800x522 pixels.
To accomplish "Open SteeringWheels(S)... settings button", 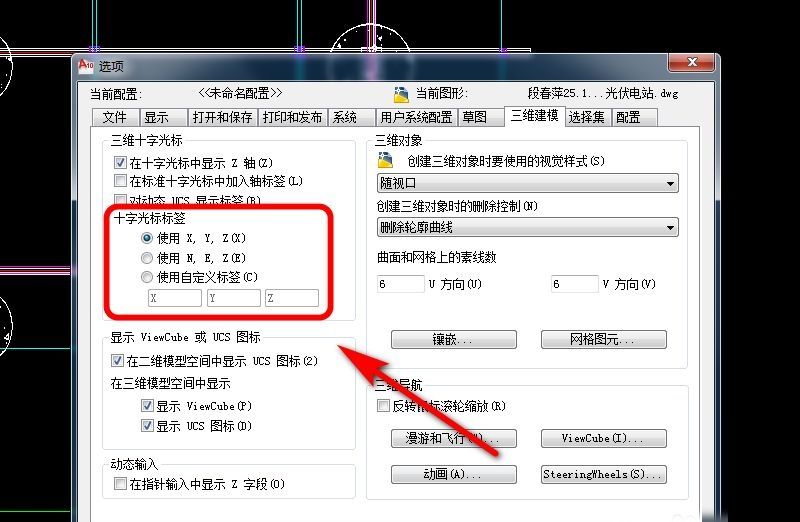I will 604,474.
